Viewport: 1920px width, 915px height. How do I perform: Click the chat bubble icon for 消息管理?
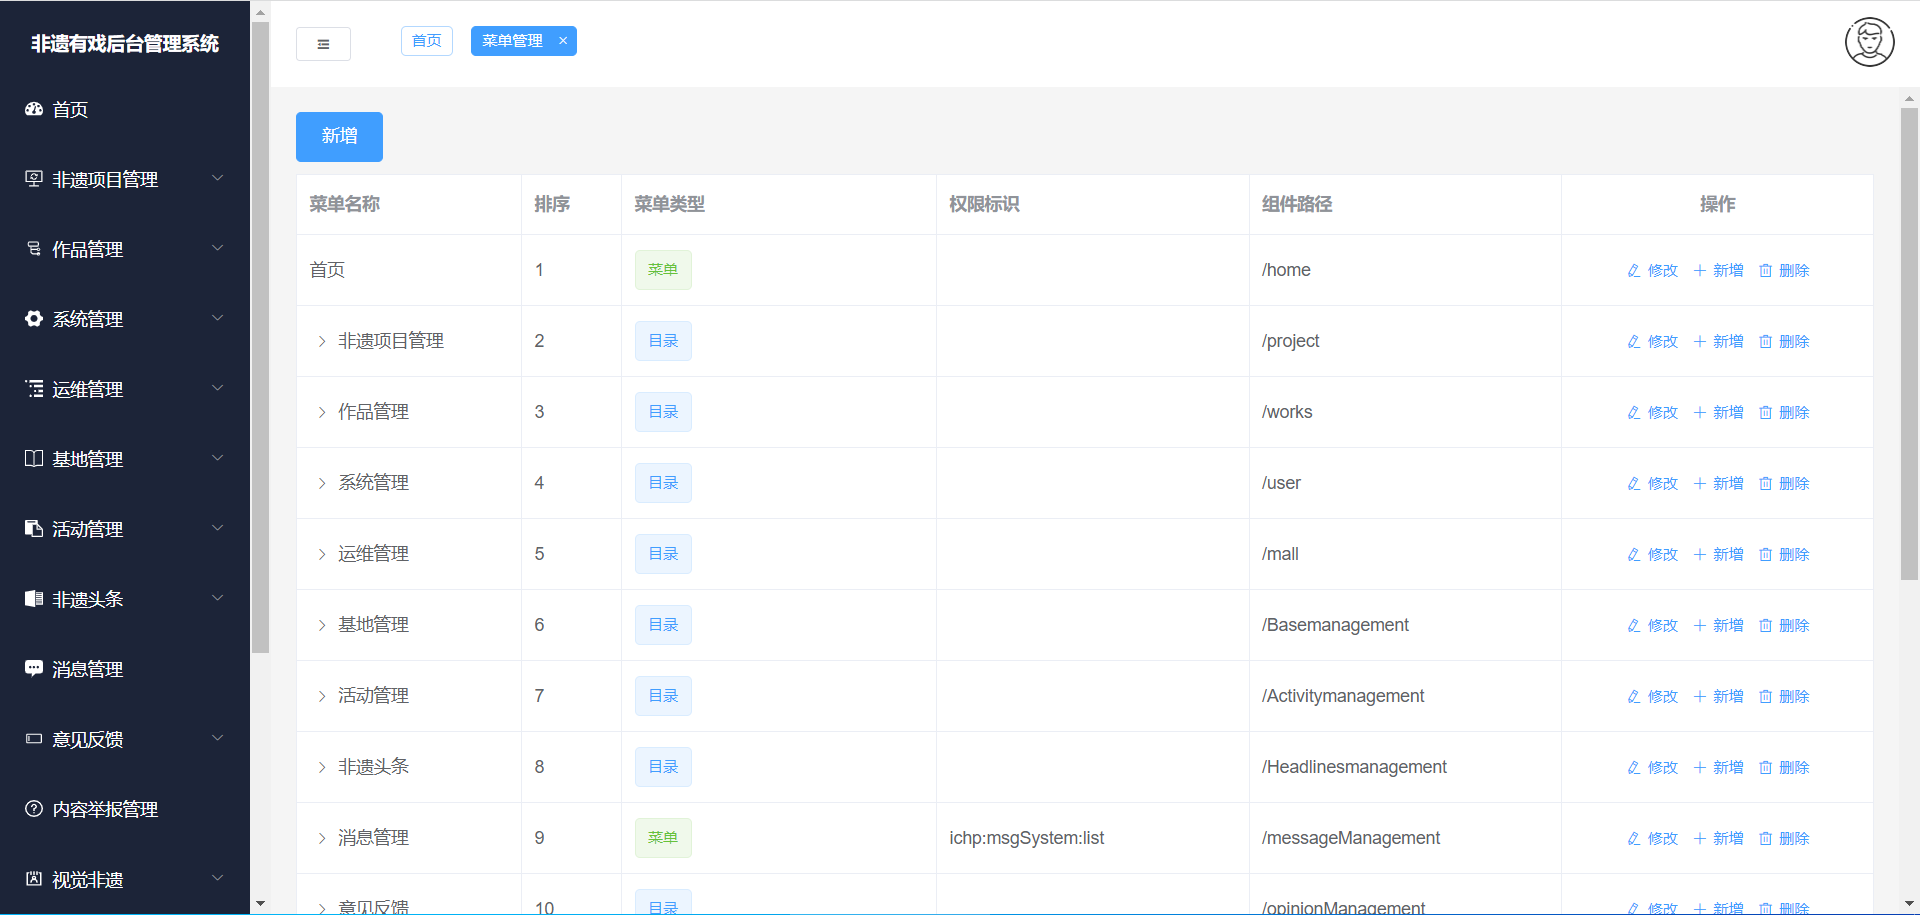tap(34, 669)
